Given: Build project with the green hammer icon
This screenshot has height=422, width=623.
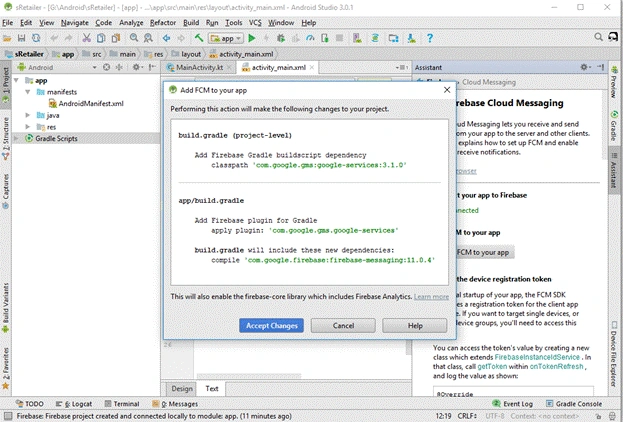Looking at the screenshot, I should pyautogui.click(x=199, y=38).
